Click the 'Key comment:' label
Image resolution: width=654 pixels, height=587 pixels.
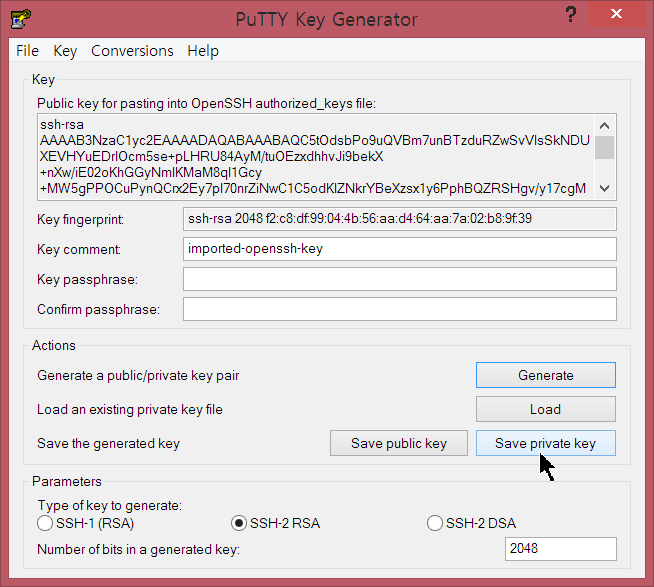[79, 249]
